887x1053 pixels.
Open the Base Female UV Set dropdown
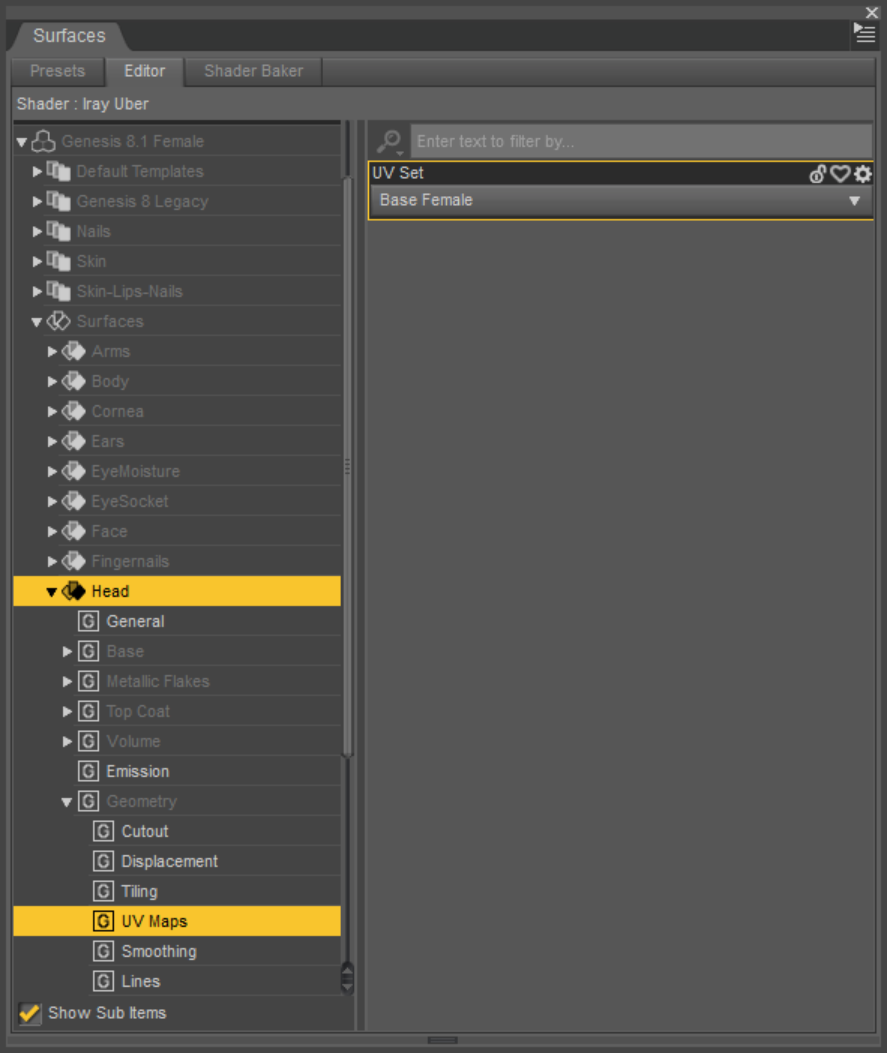(620, 201)
